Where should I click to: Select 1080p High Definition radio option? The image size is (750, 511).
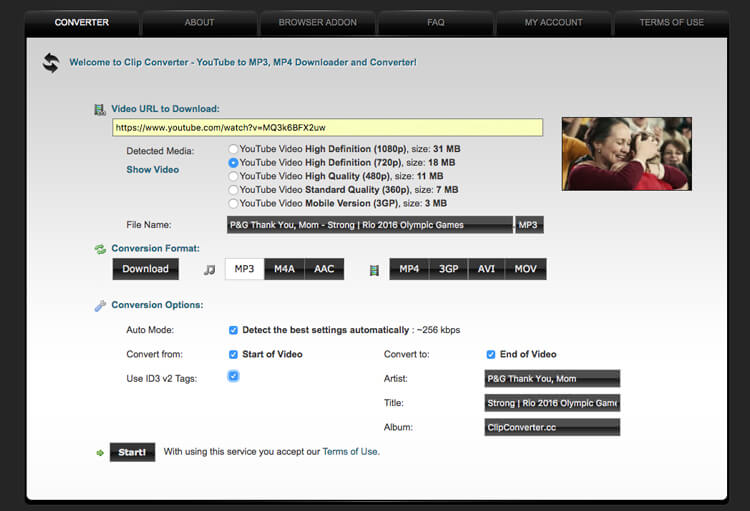pyautogui.click(x=233, y=149)
